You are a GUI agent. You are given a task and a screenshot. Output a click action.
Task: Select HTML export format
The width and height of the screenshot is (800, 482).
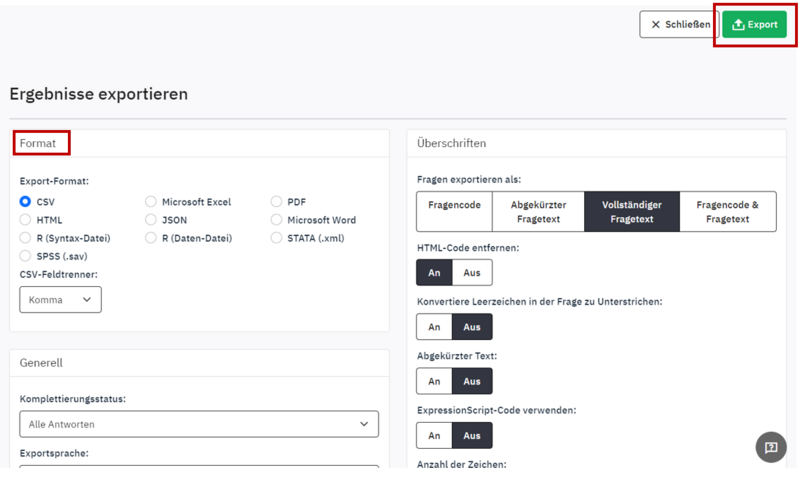click(25, 220)
